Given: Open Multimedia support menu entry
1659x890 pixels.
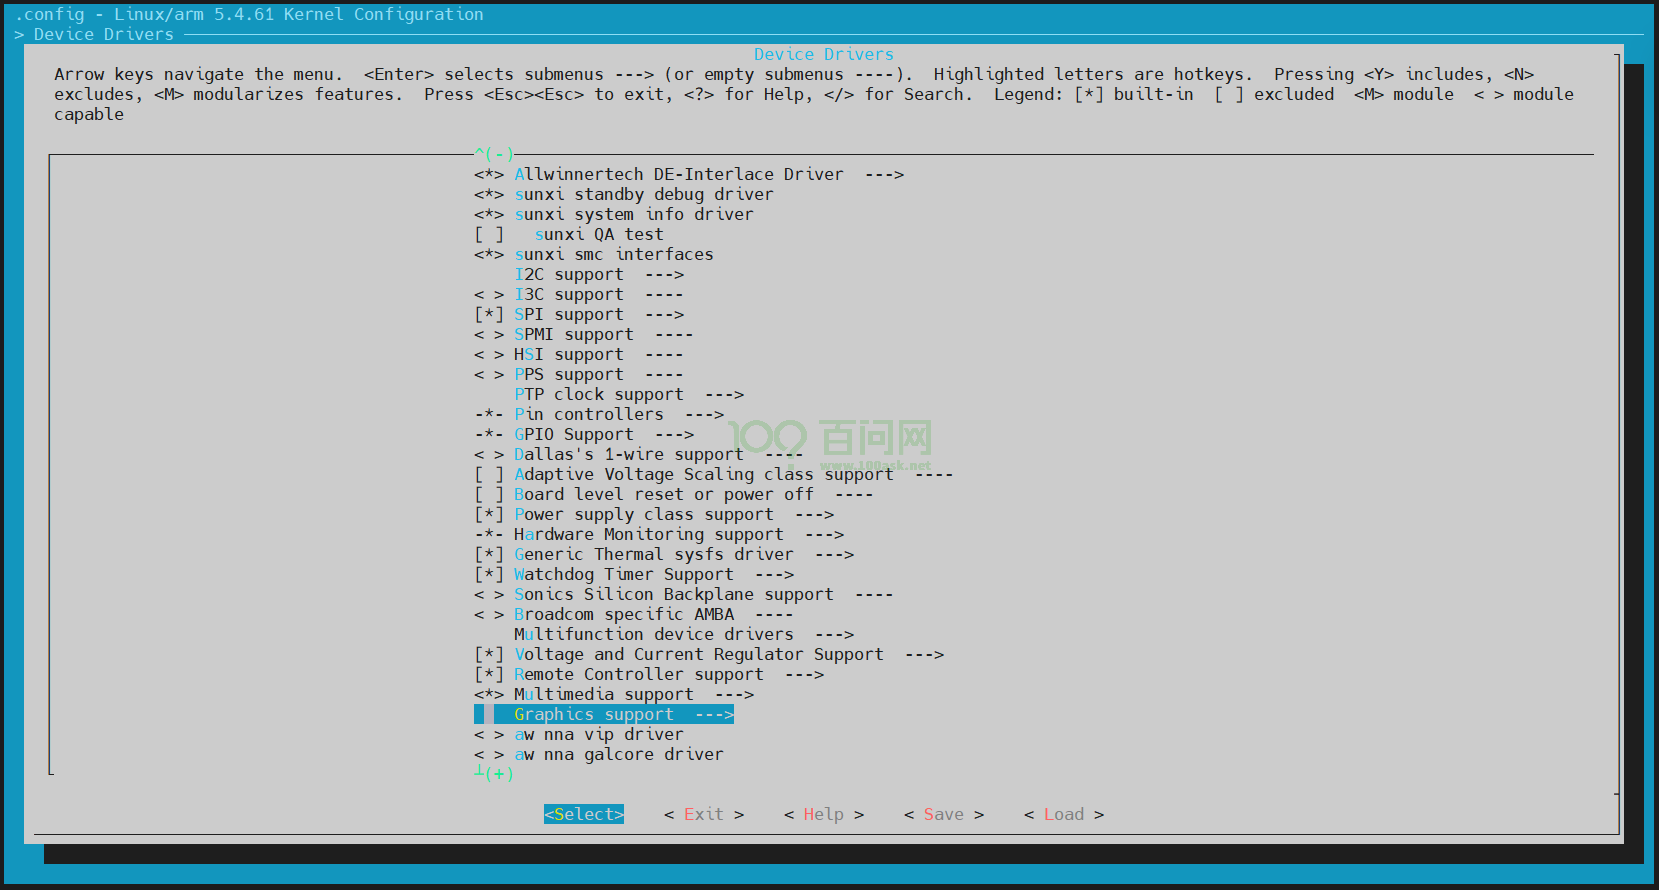Looking at the screenshot, I should 633,695.
